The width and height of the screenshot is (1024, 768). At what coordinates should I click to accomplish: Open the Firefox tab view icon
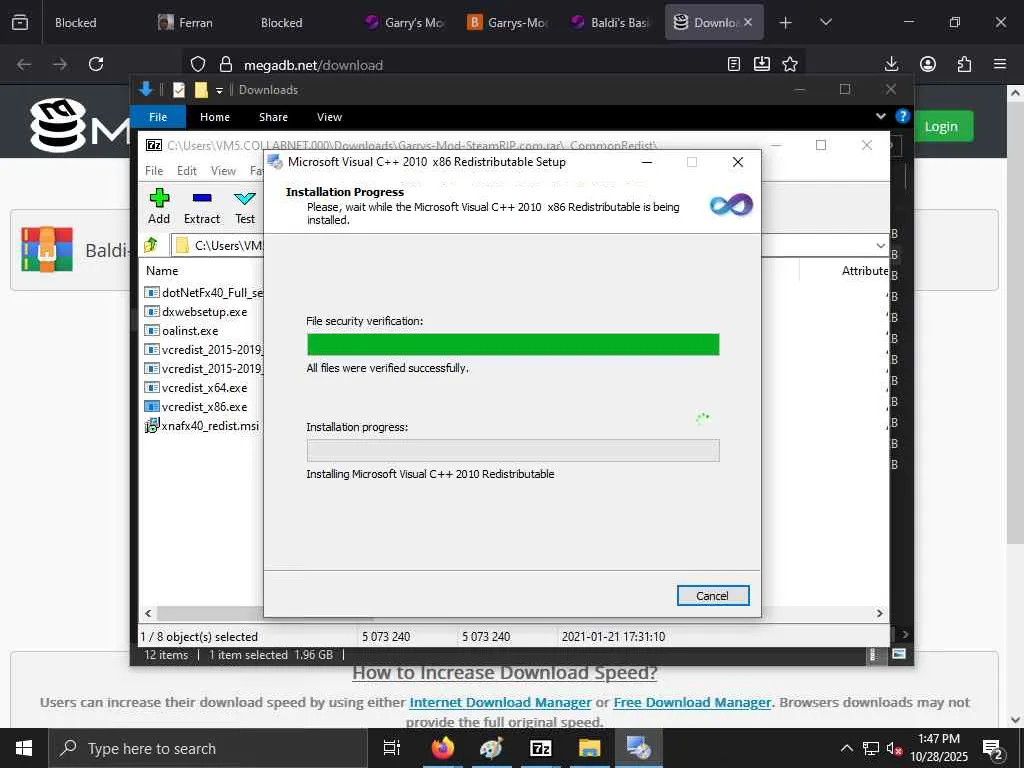20,23
